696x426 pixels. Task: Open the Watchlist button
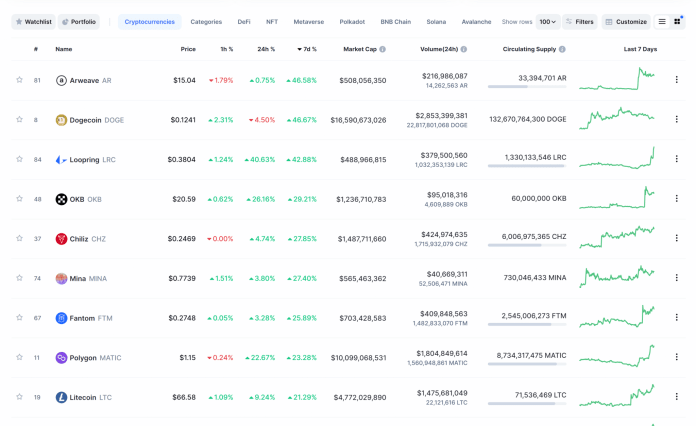(33, 21)
